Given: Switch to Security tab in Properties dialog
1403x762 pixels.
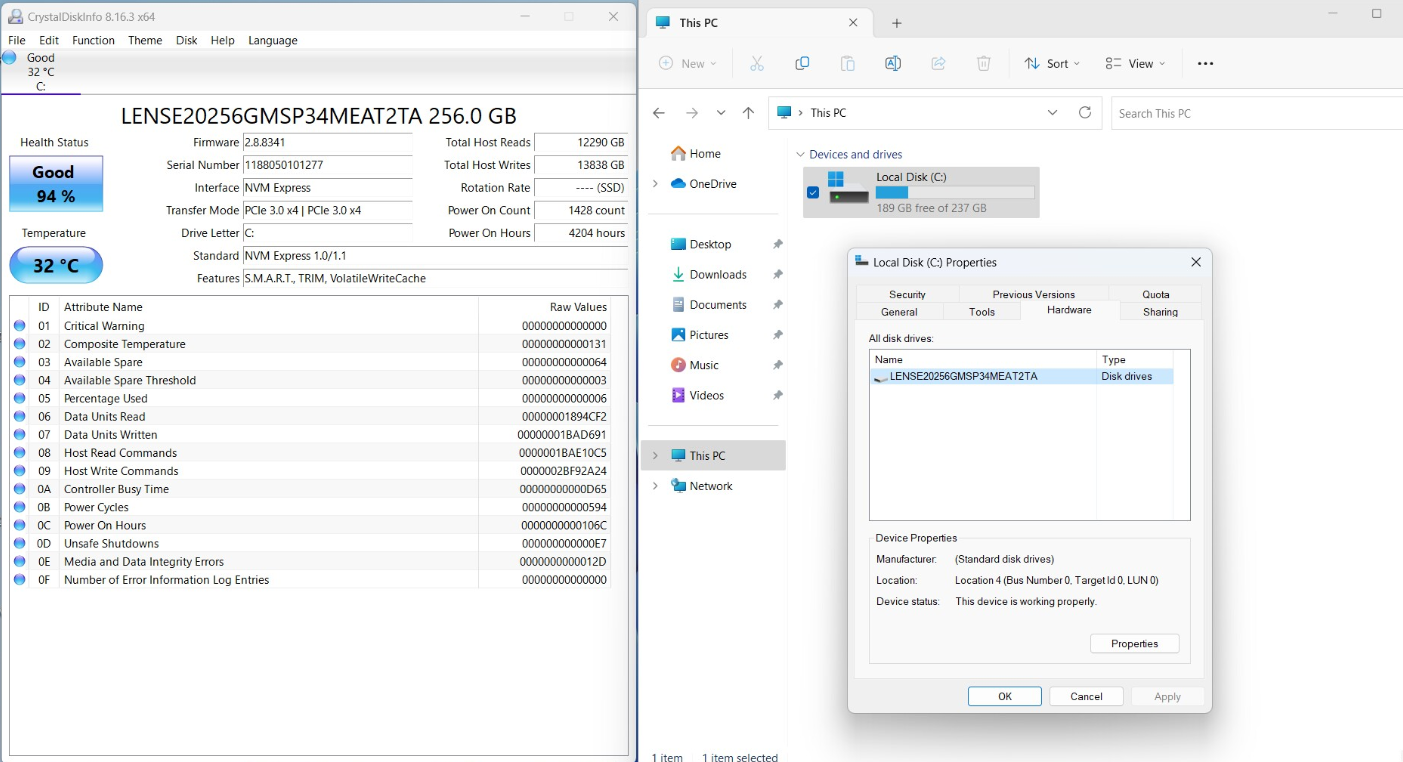Looking at the screenshot, I should 907,294.
